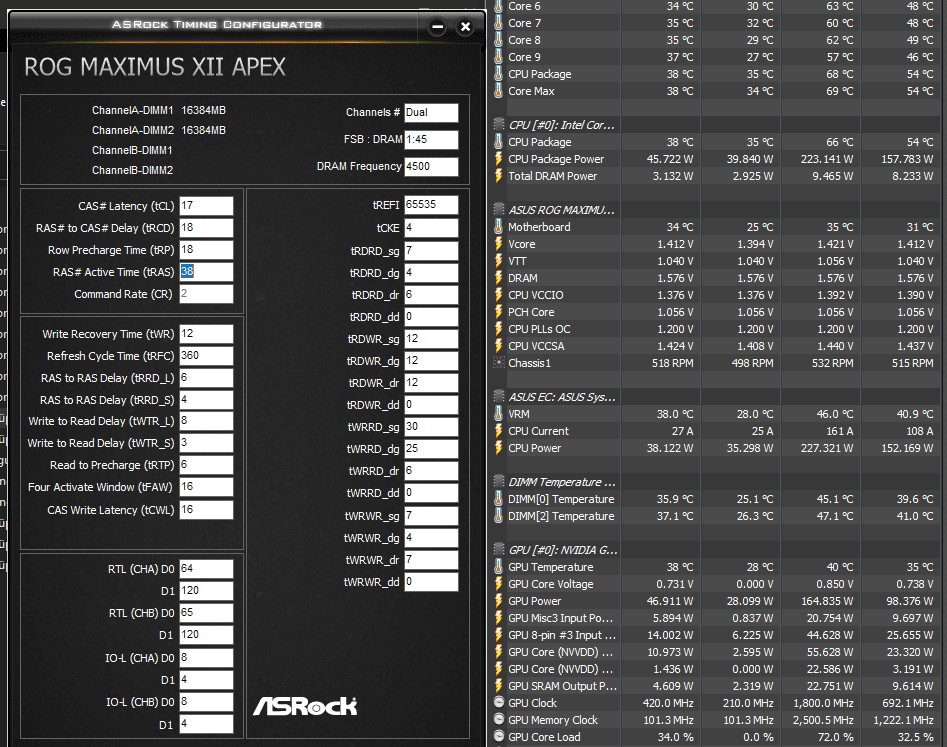Select the VTT sensor row label
This screenshot has width=947, height=747.
tap(517, 261)
